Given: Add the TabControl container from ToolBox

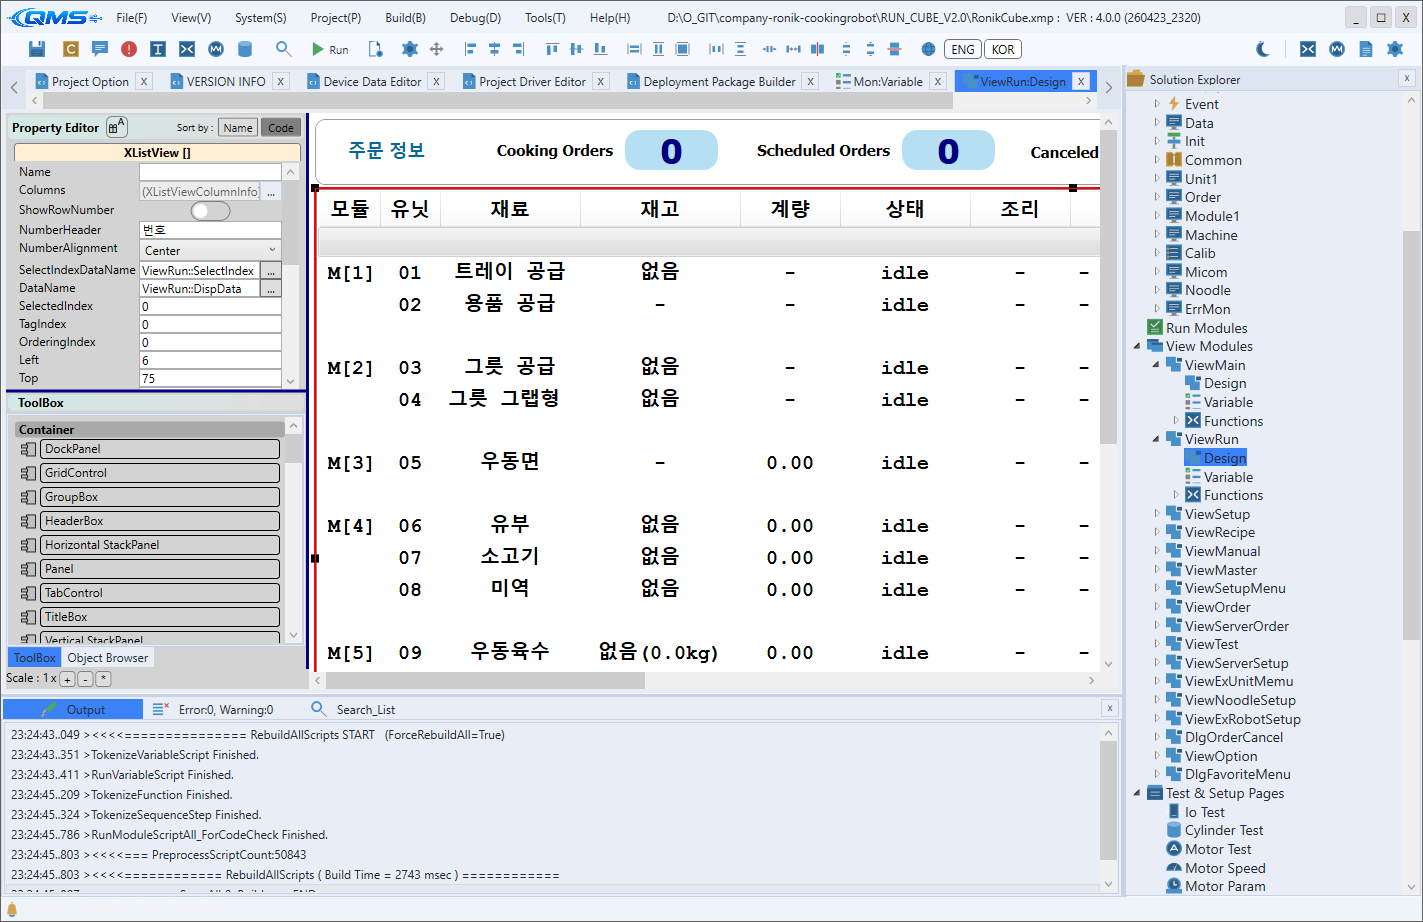Looking at the screenshot, I should (x=159, y=593).
